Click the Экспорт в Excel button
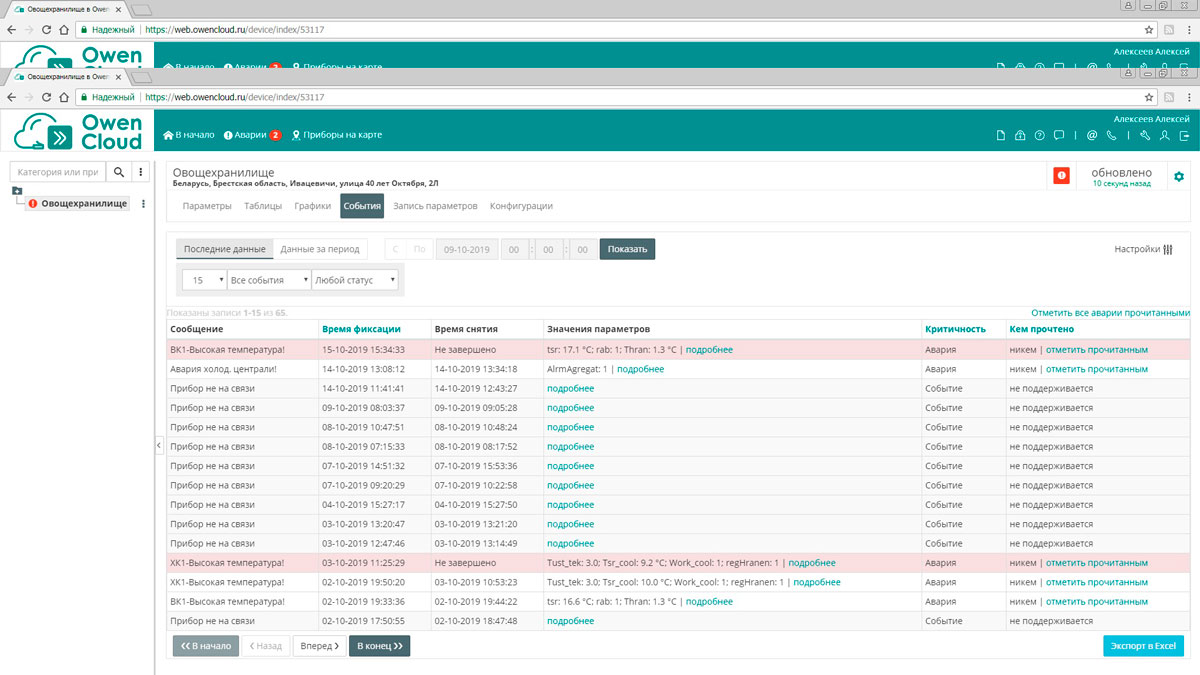 pyautogui.click(x=1144, y=646)
